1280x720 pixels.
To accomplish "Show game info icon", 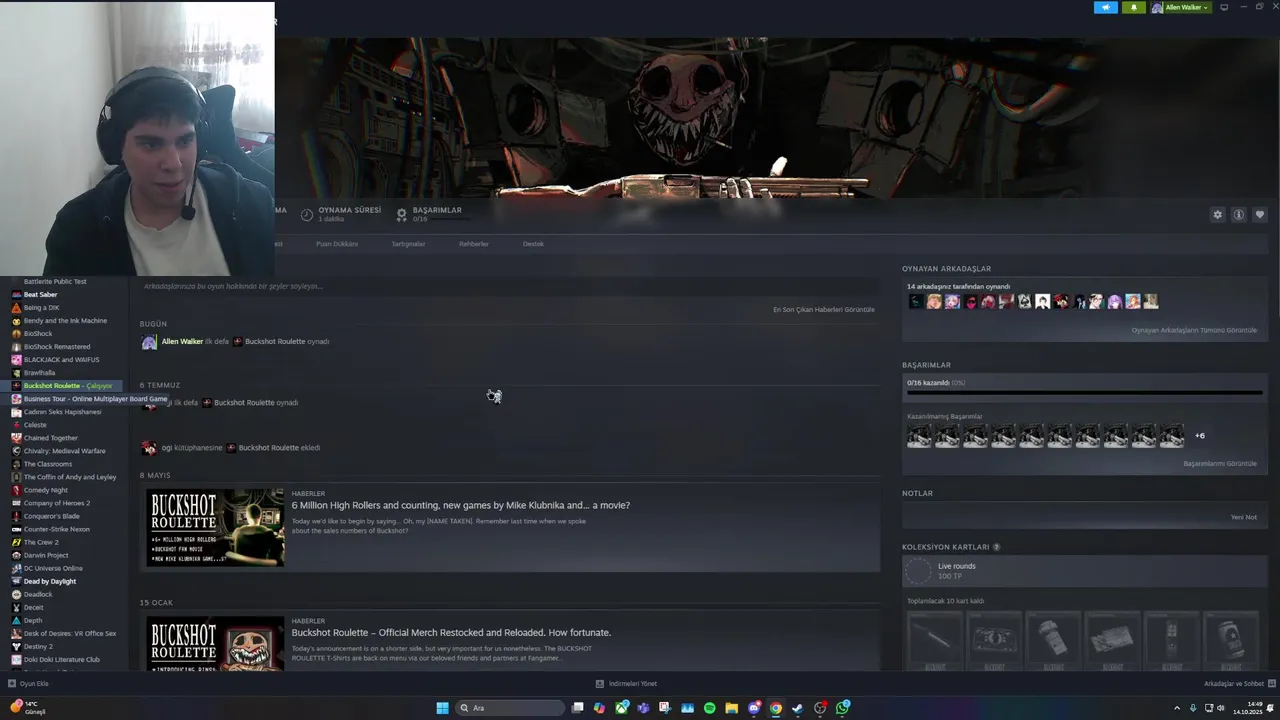I will coord(1238,215).
